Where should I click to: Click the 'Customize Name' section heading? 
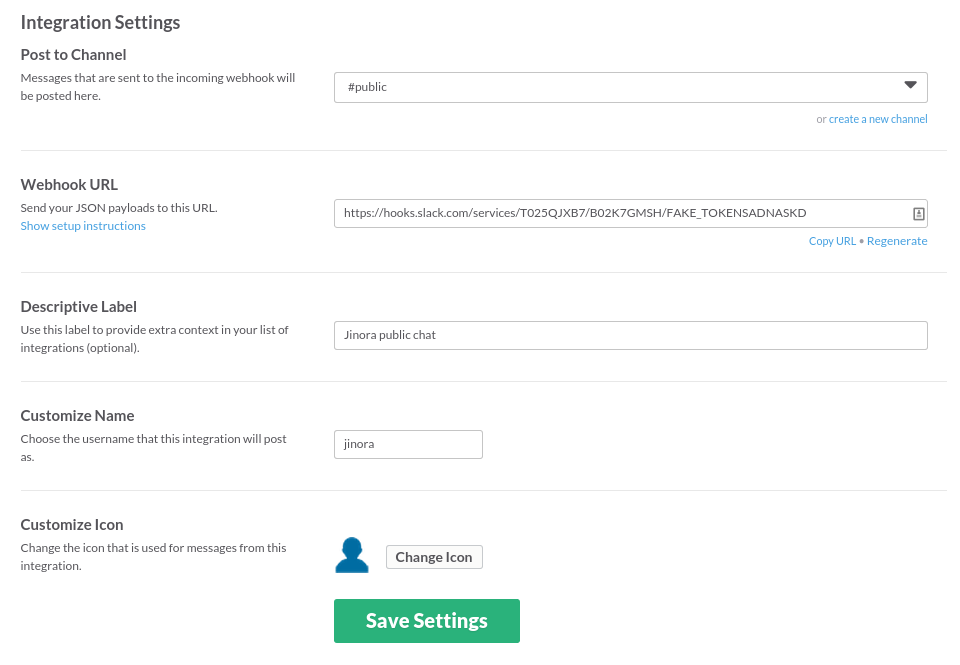tap(77, 415)
